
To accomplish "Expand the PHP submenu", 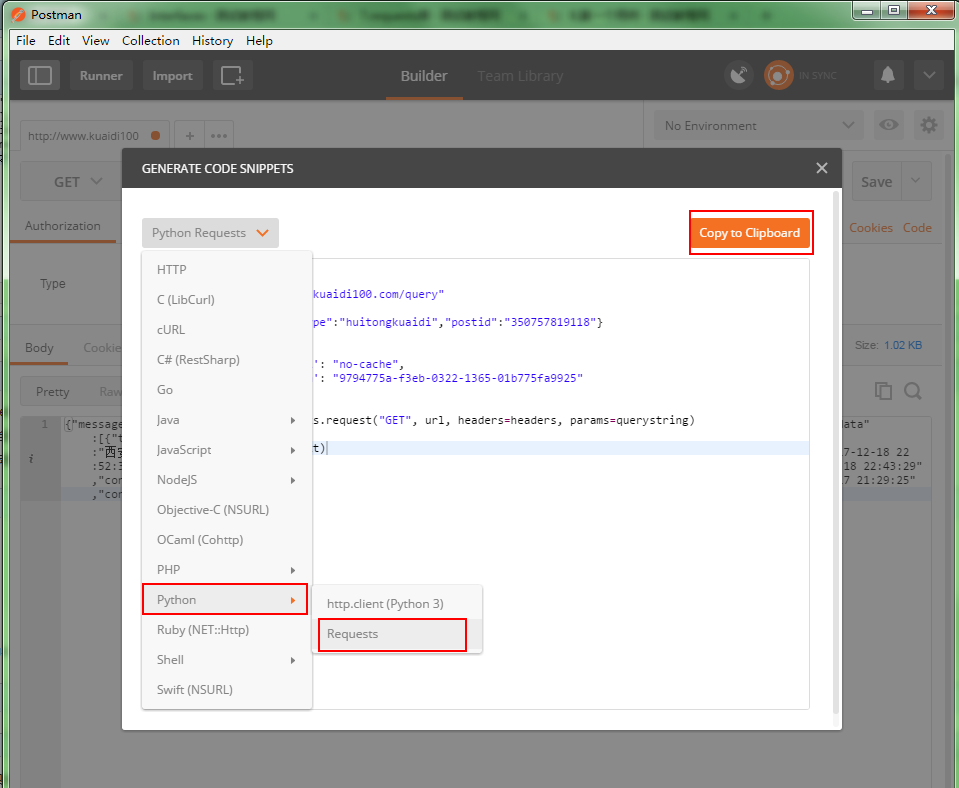I will click(226, 570).
